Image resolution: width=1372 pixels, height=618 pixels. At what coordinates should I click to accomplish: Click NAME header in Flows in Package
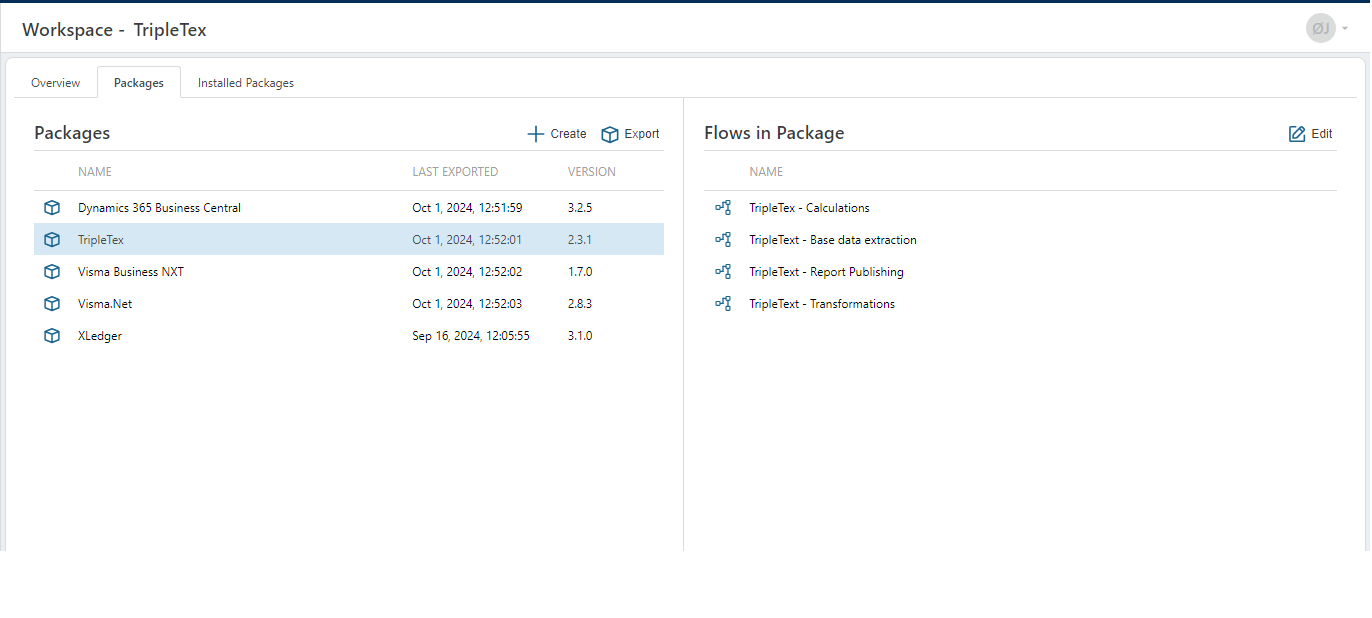coord(766,172)
